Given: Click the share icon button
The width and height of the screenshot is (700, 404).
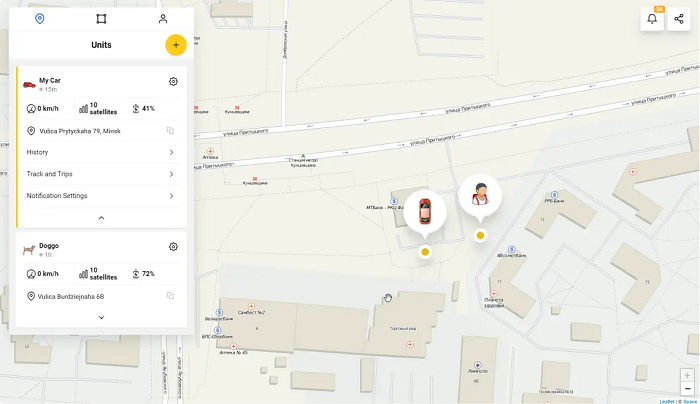Looking at the screenshot, I should 679,19.
